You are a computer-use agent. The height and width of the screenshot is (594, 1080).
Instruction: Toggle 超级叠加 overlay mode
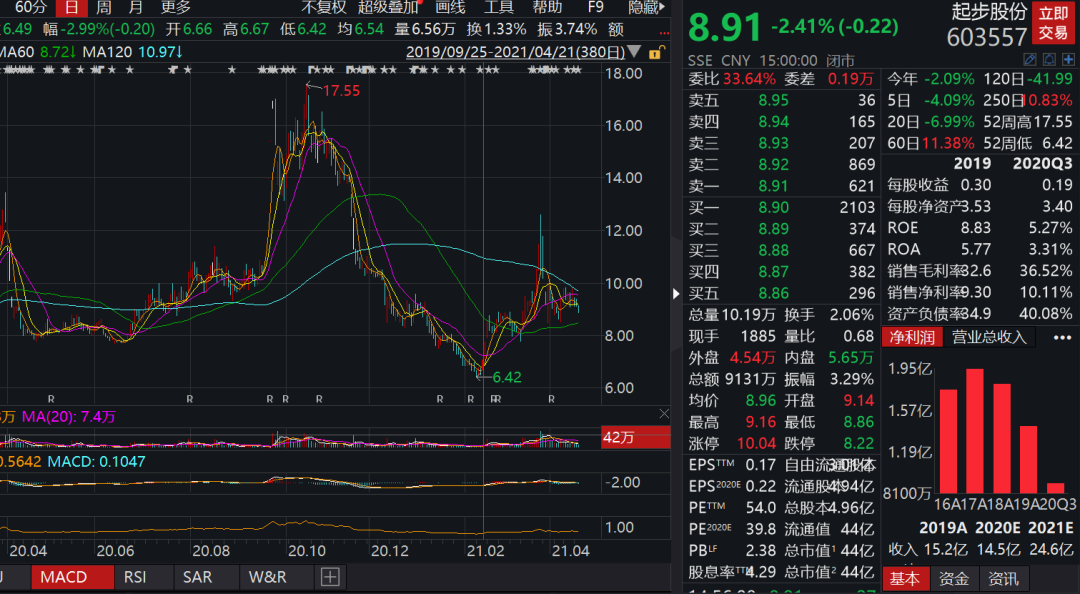(388, 8)
